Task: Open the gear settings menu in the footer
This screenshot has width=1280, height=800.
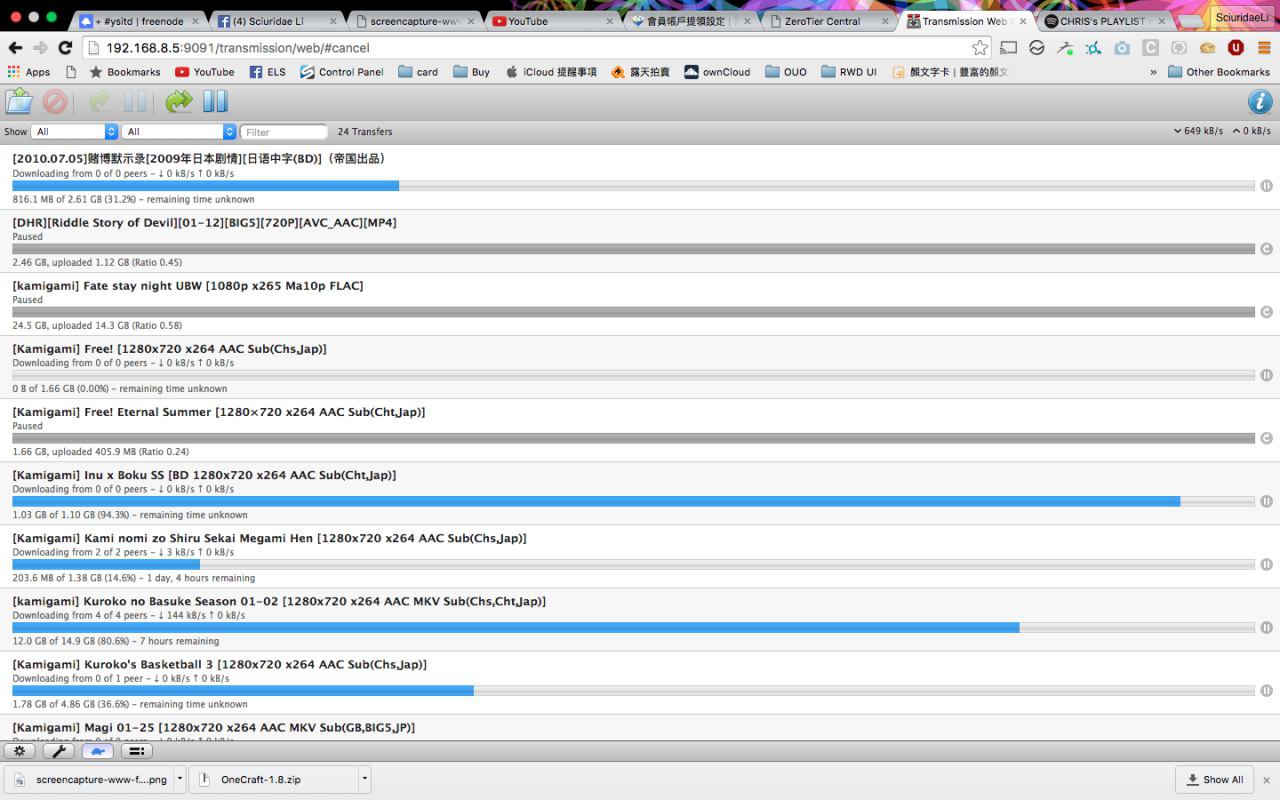Action: click(x=20, y=751)
